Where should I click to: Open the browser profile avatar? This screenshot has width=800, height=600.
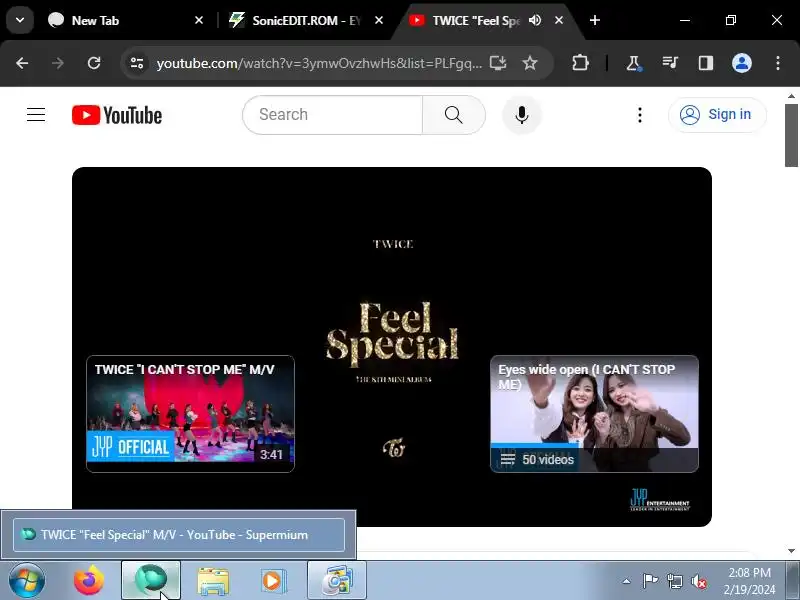coord(741,63)
